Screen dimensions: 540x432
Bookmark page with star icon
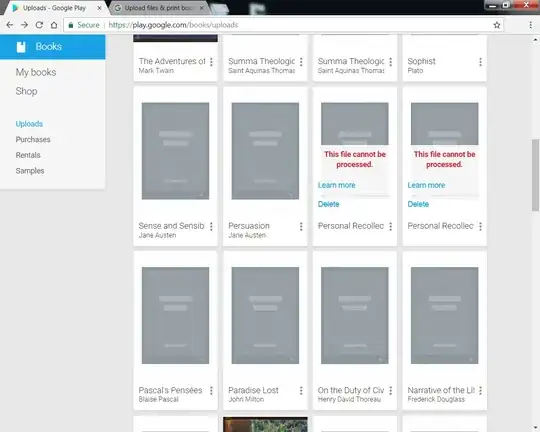pos(497,25)
